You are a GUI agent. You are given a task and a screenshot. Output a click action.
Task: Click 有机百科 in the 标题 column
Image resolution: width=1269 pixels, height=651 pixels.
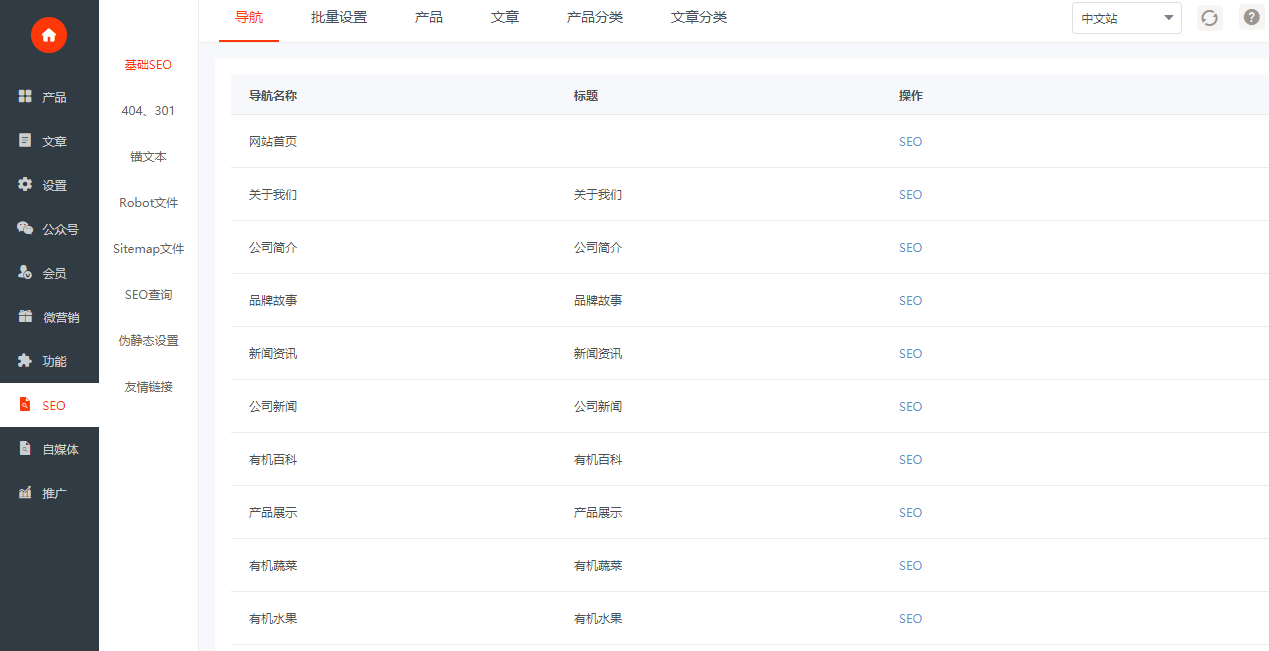[598, 459]
